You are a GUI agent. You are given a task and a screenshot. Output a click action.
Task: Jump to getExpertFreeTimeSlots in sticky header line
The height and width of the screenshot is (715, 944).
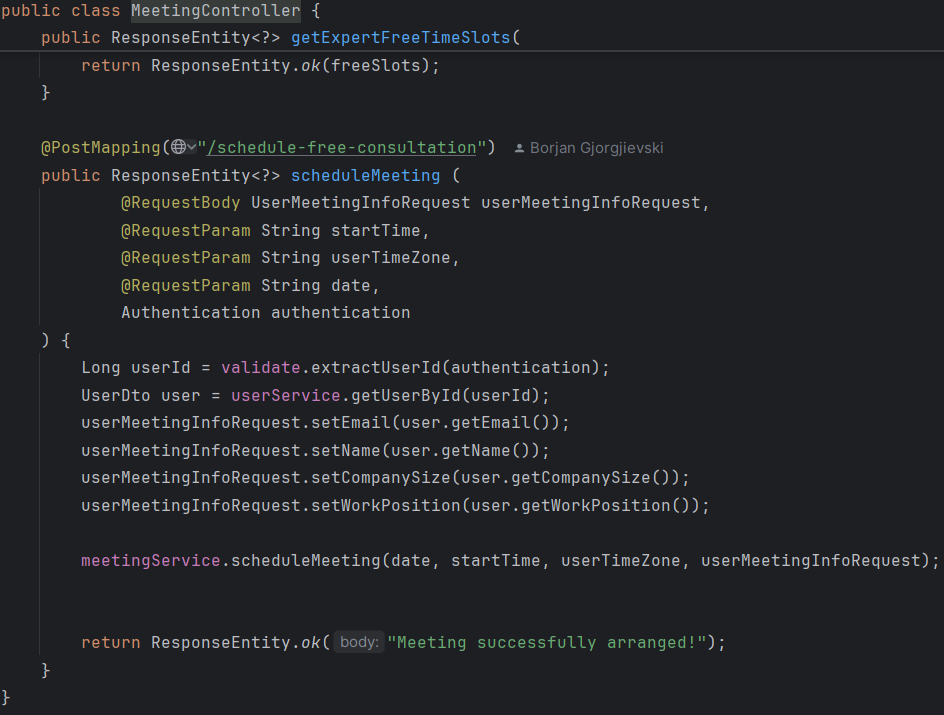click(x=400, y=38)
